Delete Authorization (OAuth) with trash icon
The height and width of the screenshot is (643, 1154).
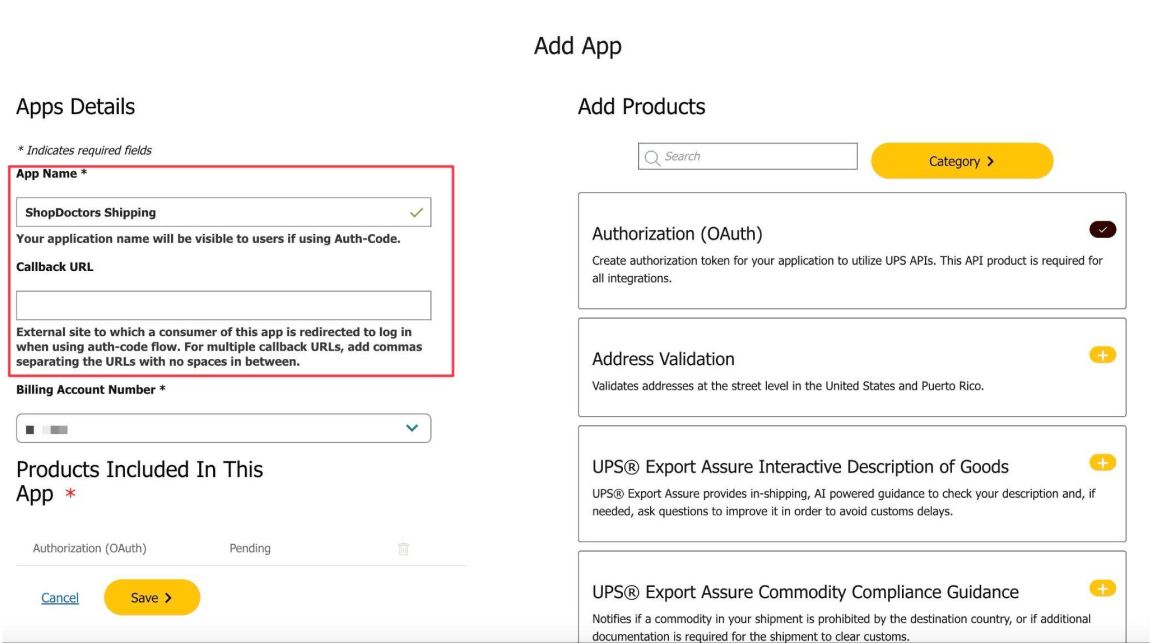[x=403, y=549]
